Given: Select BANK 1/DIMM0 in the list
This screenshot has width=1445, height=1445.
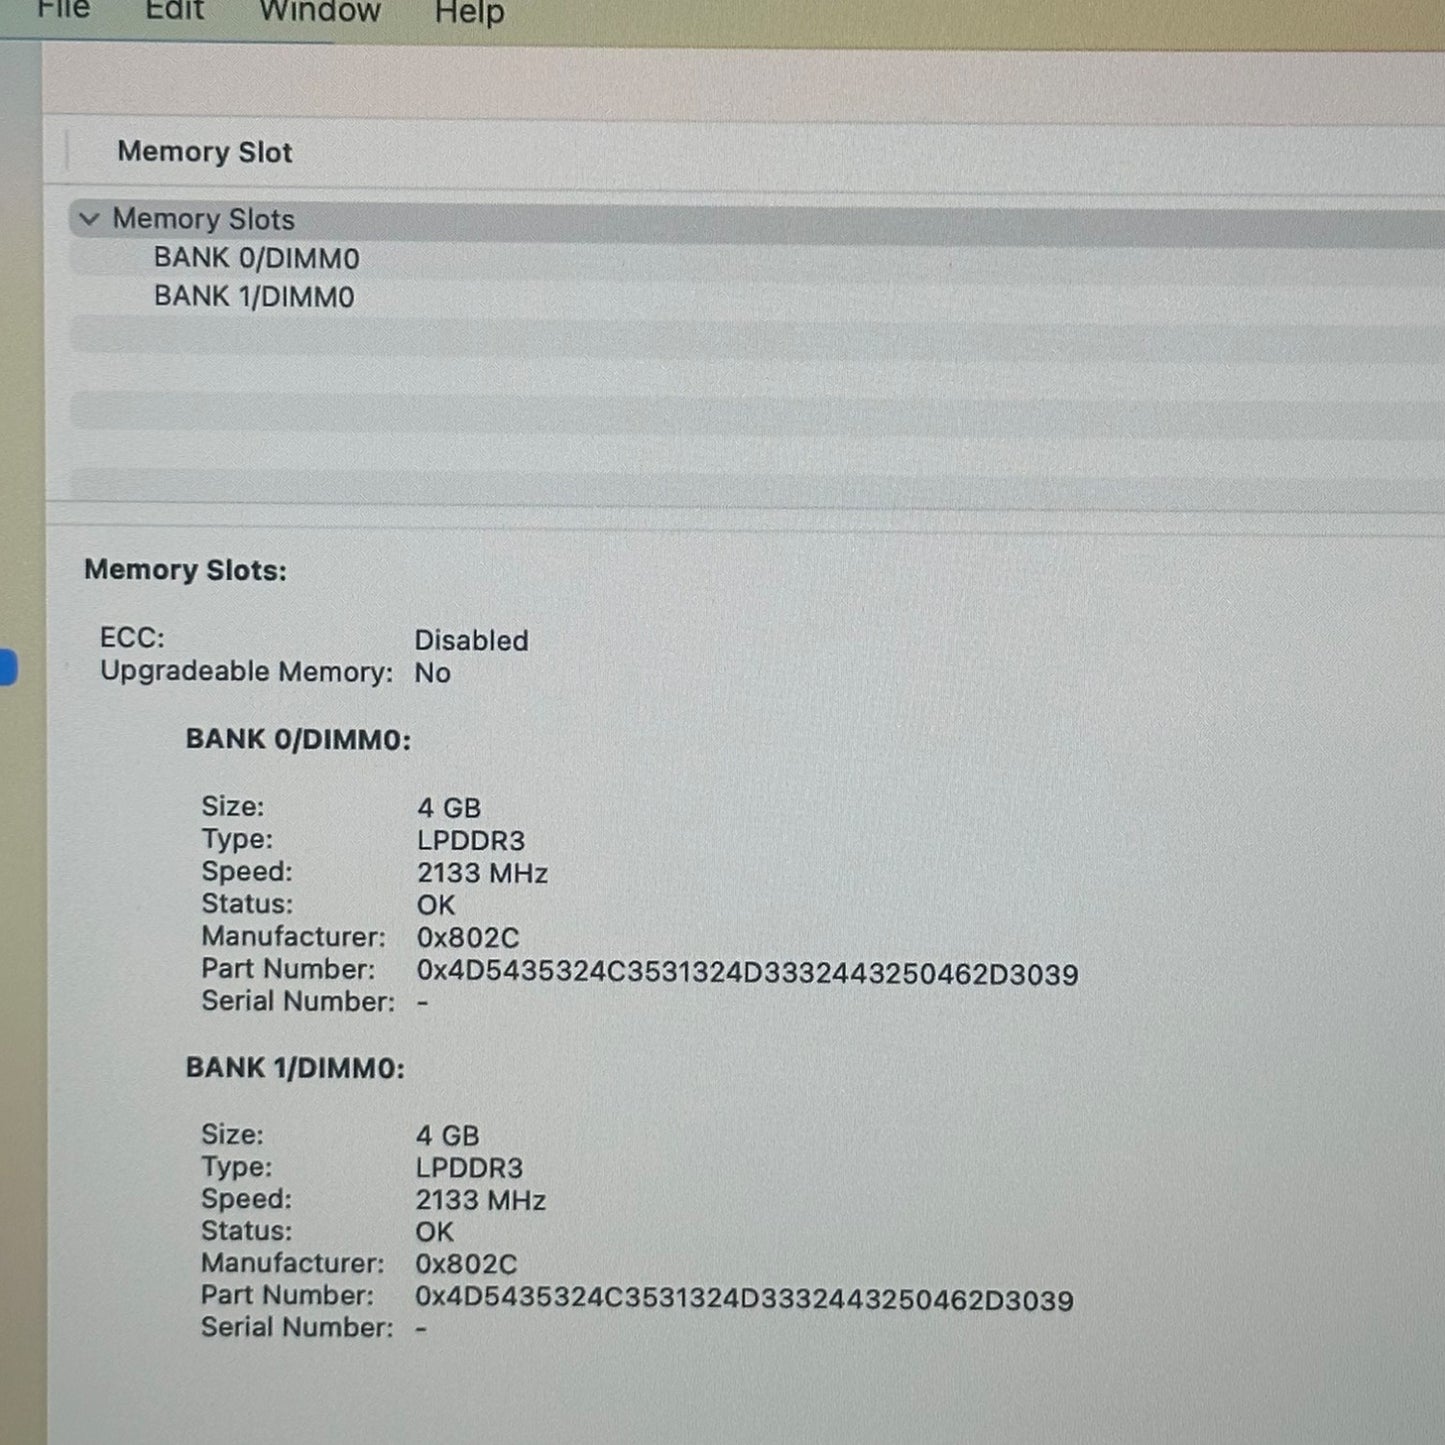Looking at the screenshot, I should 253,297.
